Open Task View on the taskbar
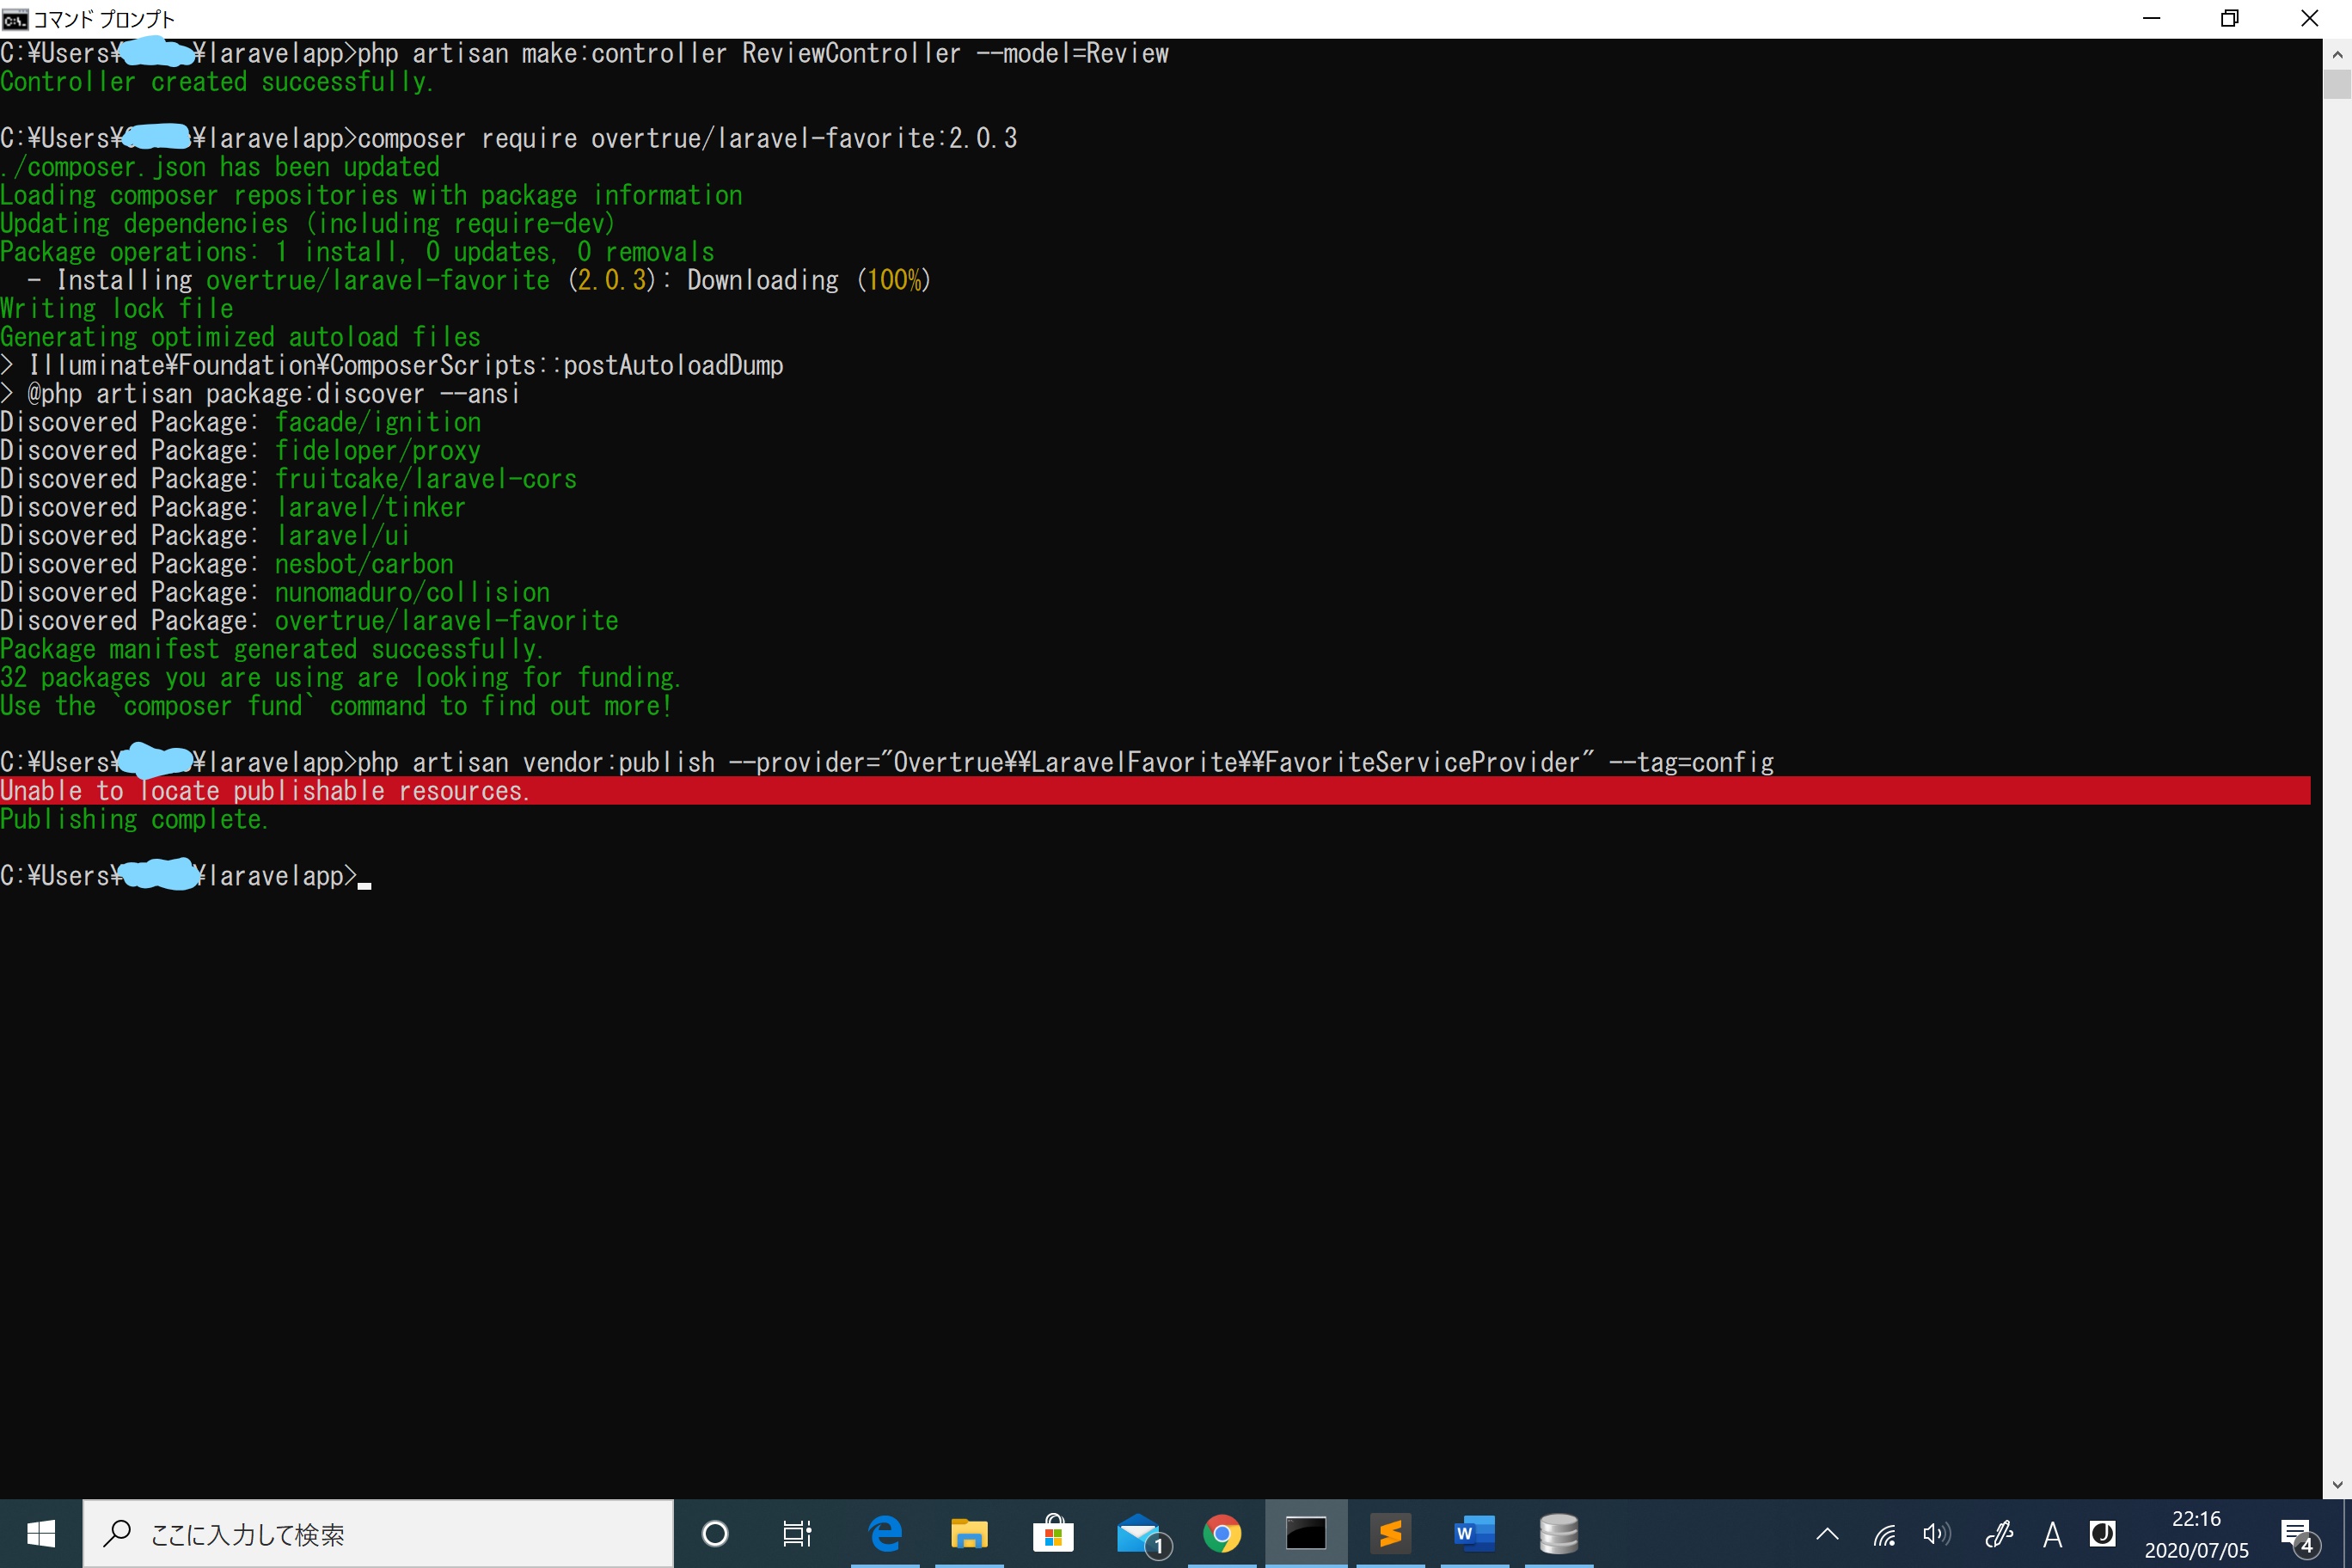2352x1568 pixels. coord(797,1533)
